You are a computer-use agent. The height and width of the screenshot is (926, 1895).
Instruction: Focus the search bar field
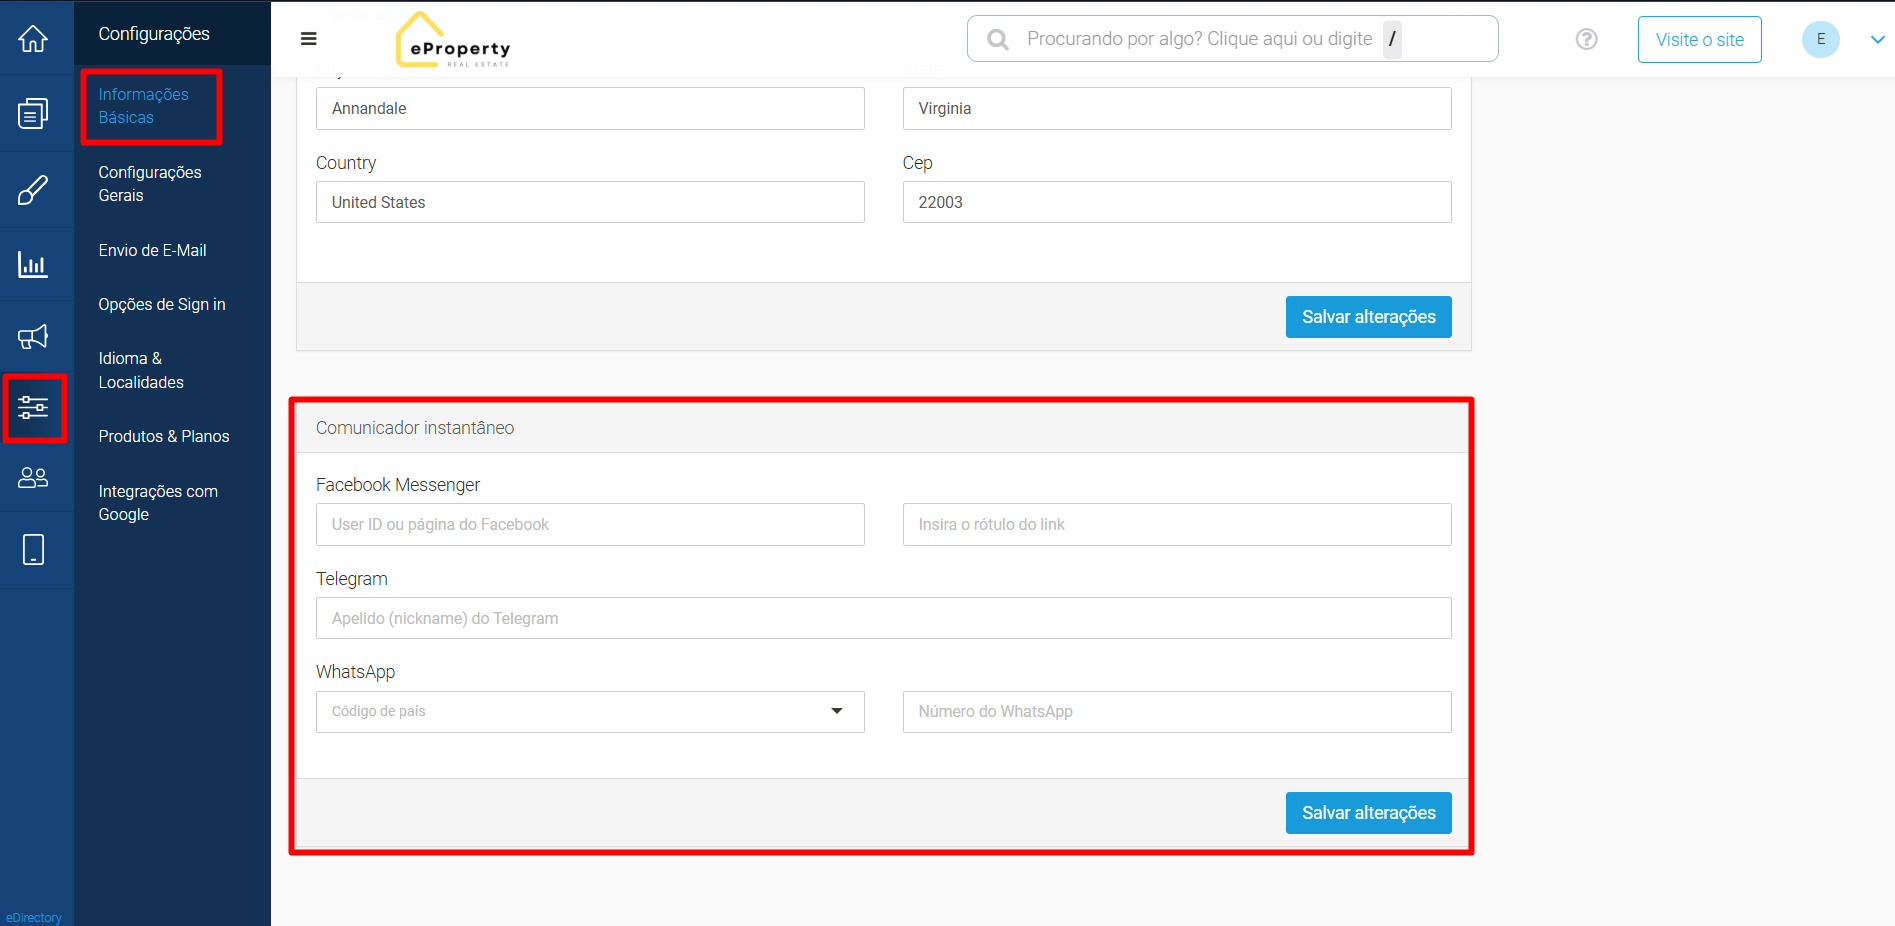(x=1232, y=39)
